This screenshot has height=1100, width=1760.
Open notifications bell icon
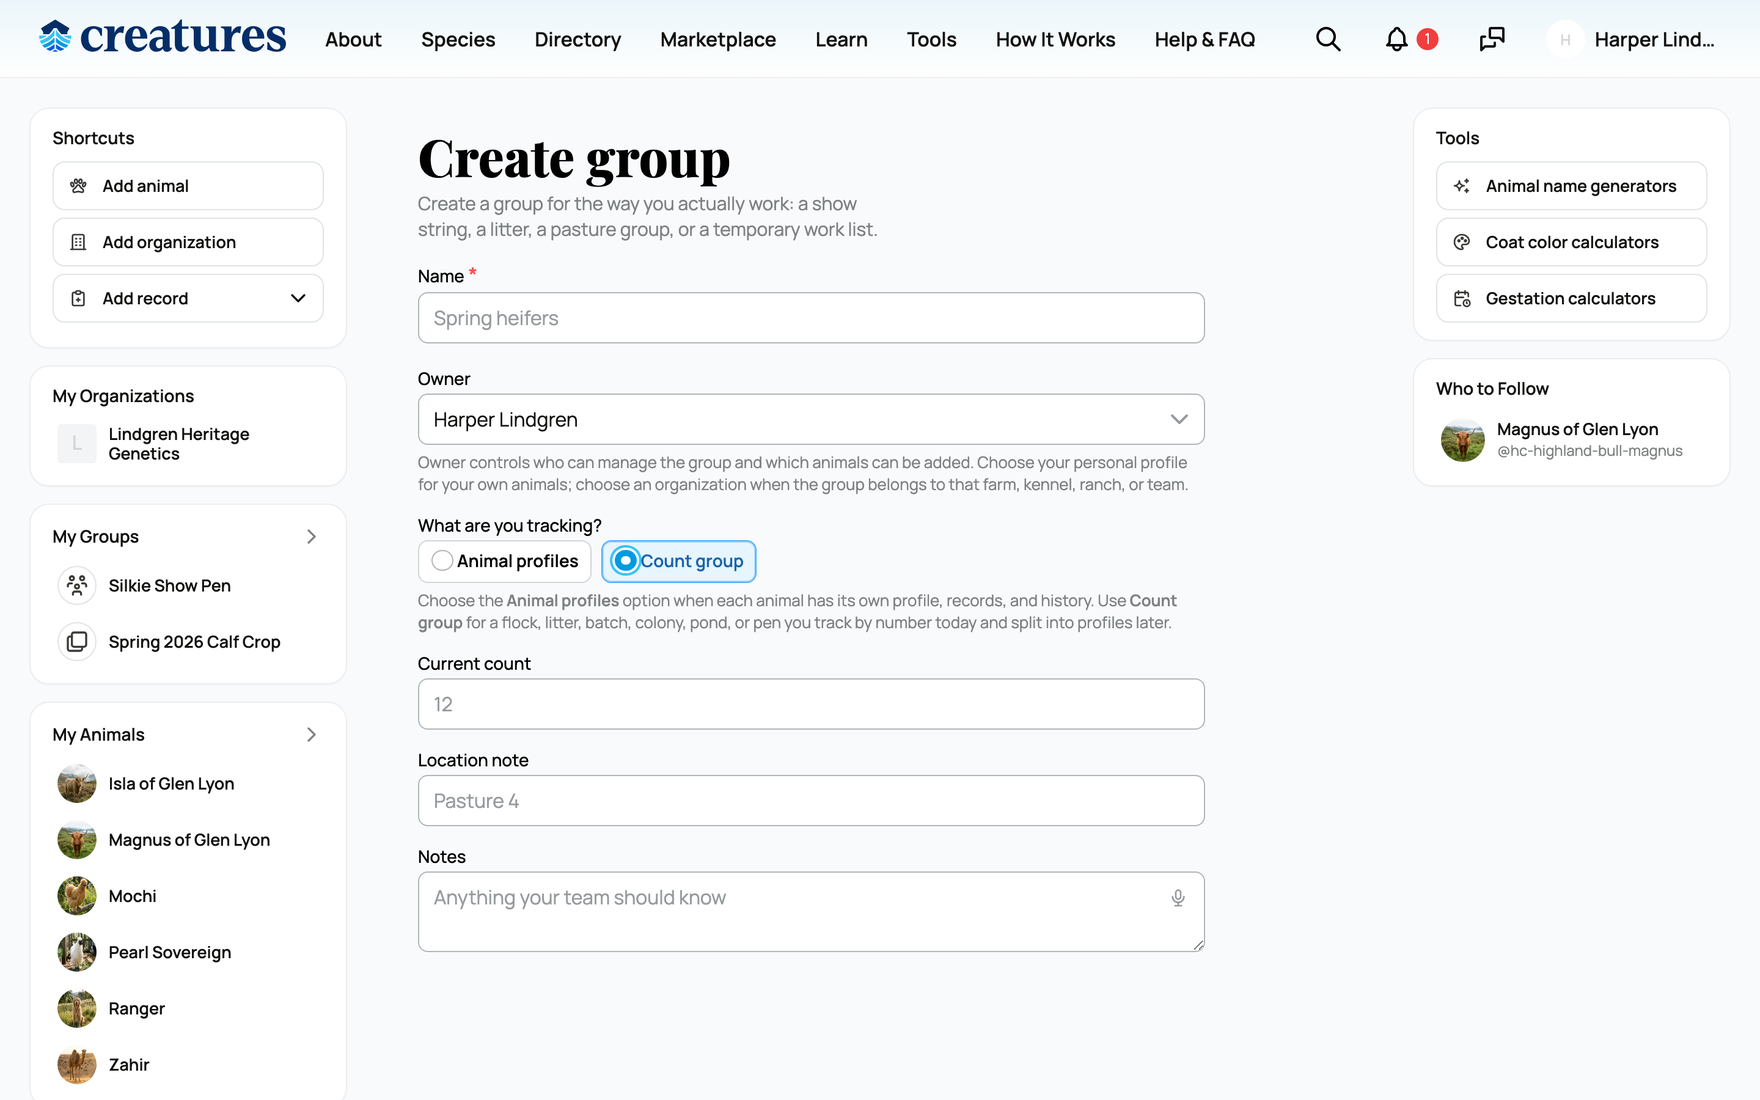1396,39
